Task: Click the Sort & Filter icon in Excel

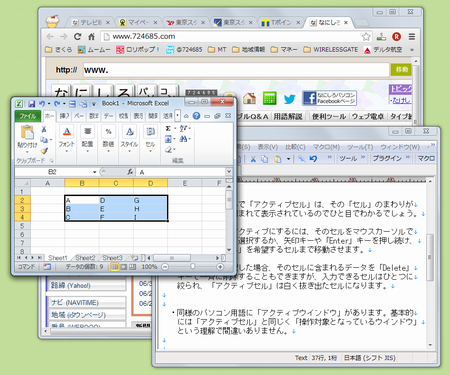Action: [x=183, y=128]
